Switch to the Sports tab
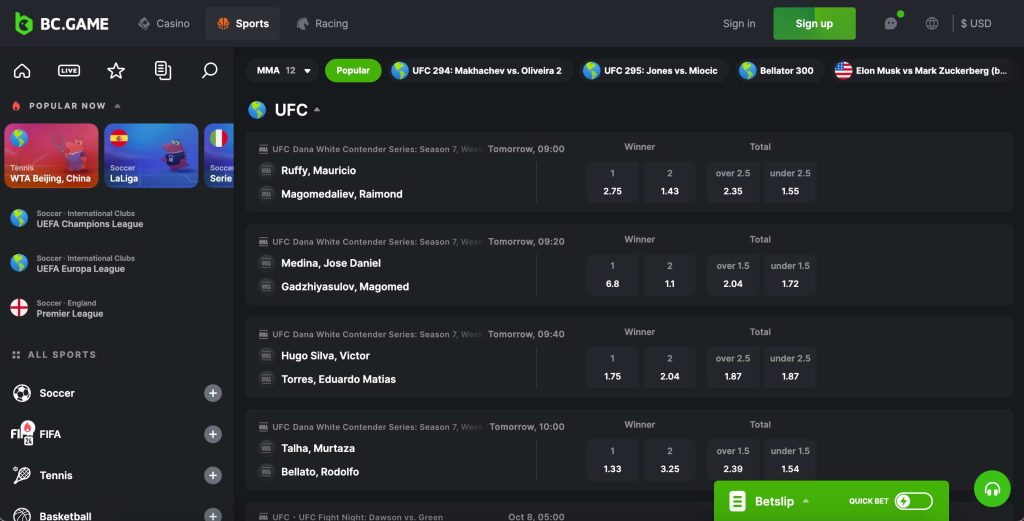1024x521 pixels. (243, 24)
